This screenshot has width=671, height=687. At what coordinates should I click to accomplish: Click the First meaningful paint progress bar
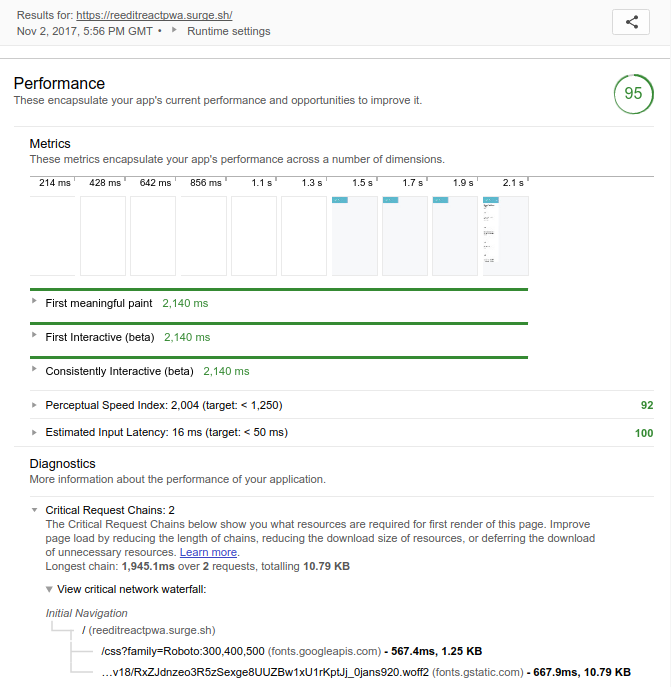click(279, 289)
